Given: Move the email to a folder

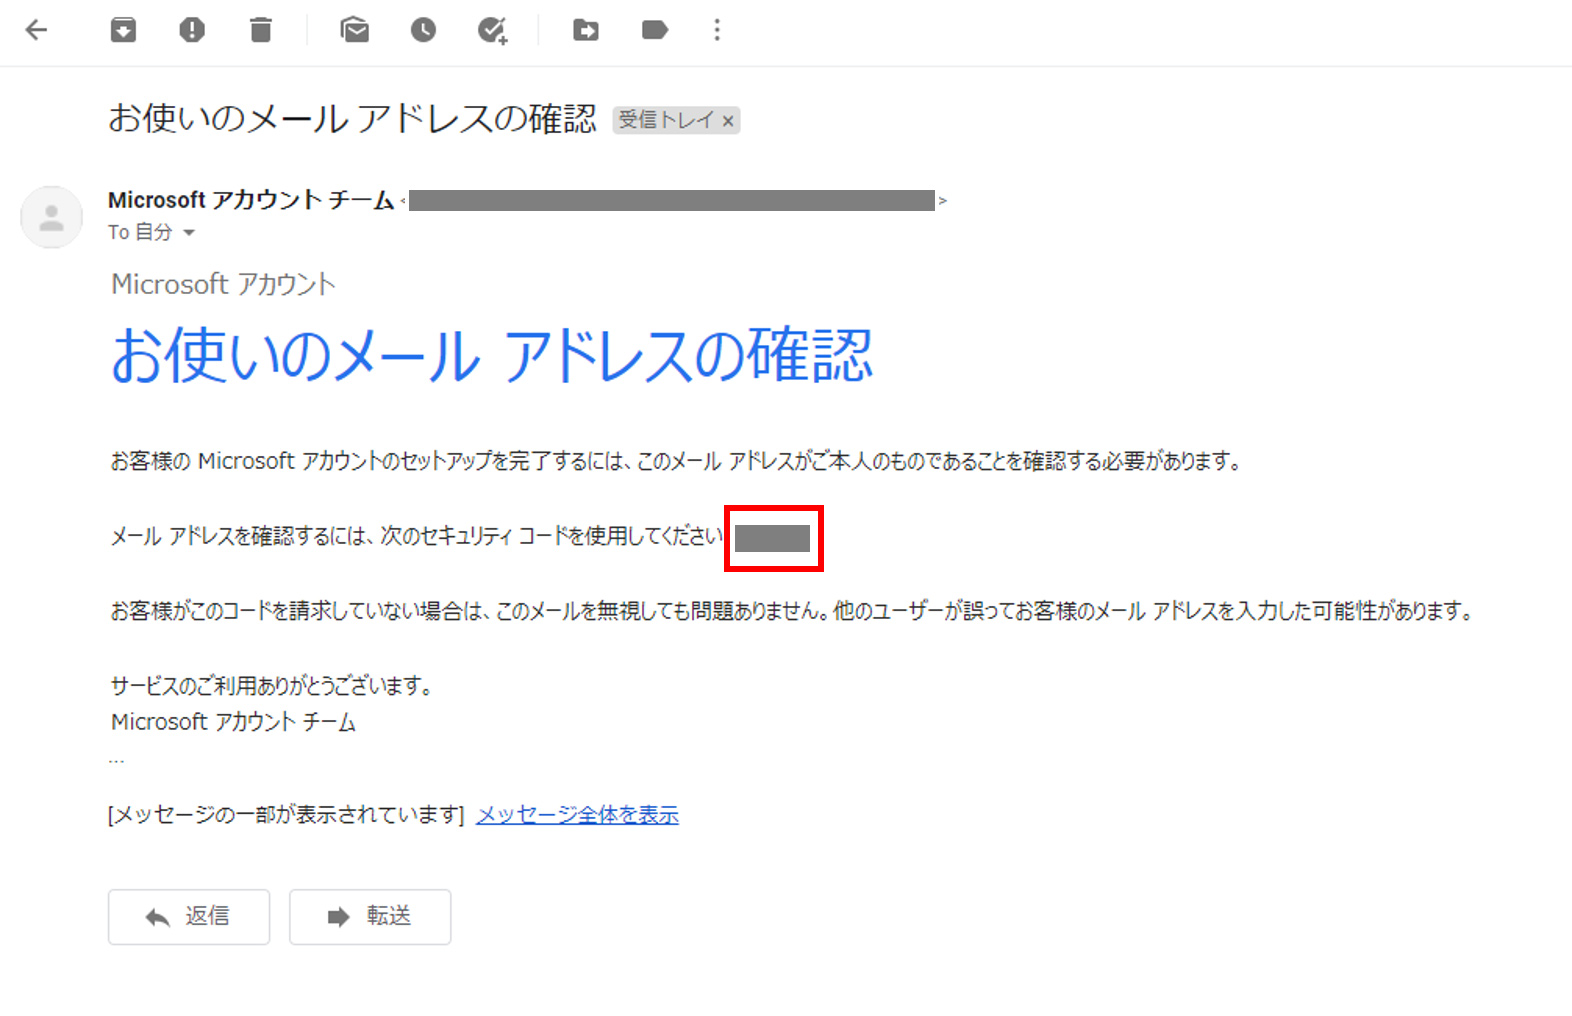Looking at the screenshot, I should point(586,31).
